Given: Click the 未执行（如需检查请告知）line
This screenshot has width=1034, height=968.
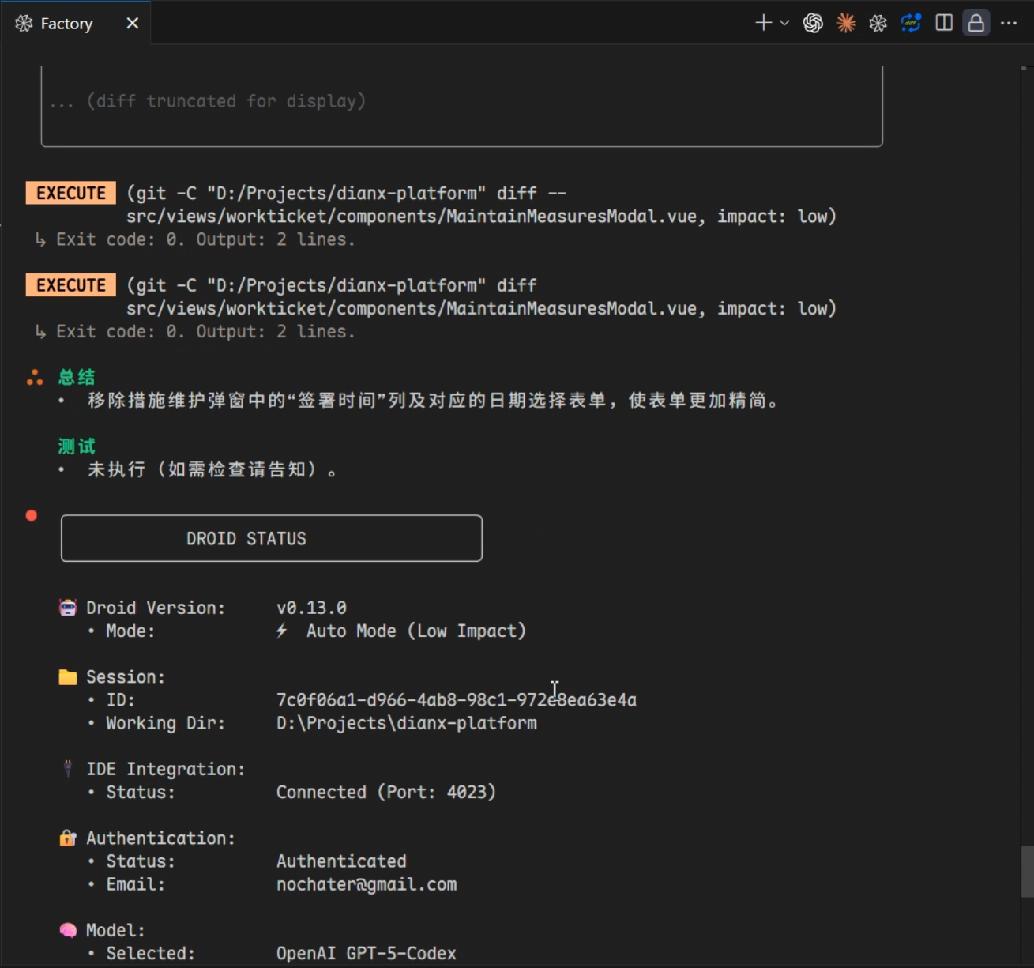Looking at the screenshot, I should point(211,469).
